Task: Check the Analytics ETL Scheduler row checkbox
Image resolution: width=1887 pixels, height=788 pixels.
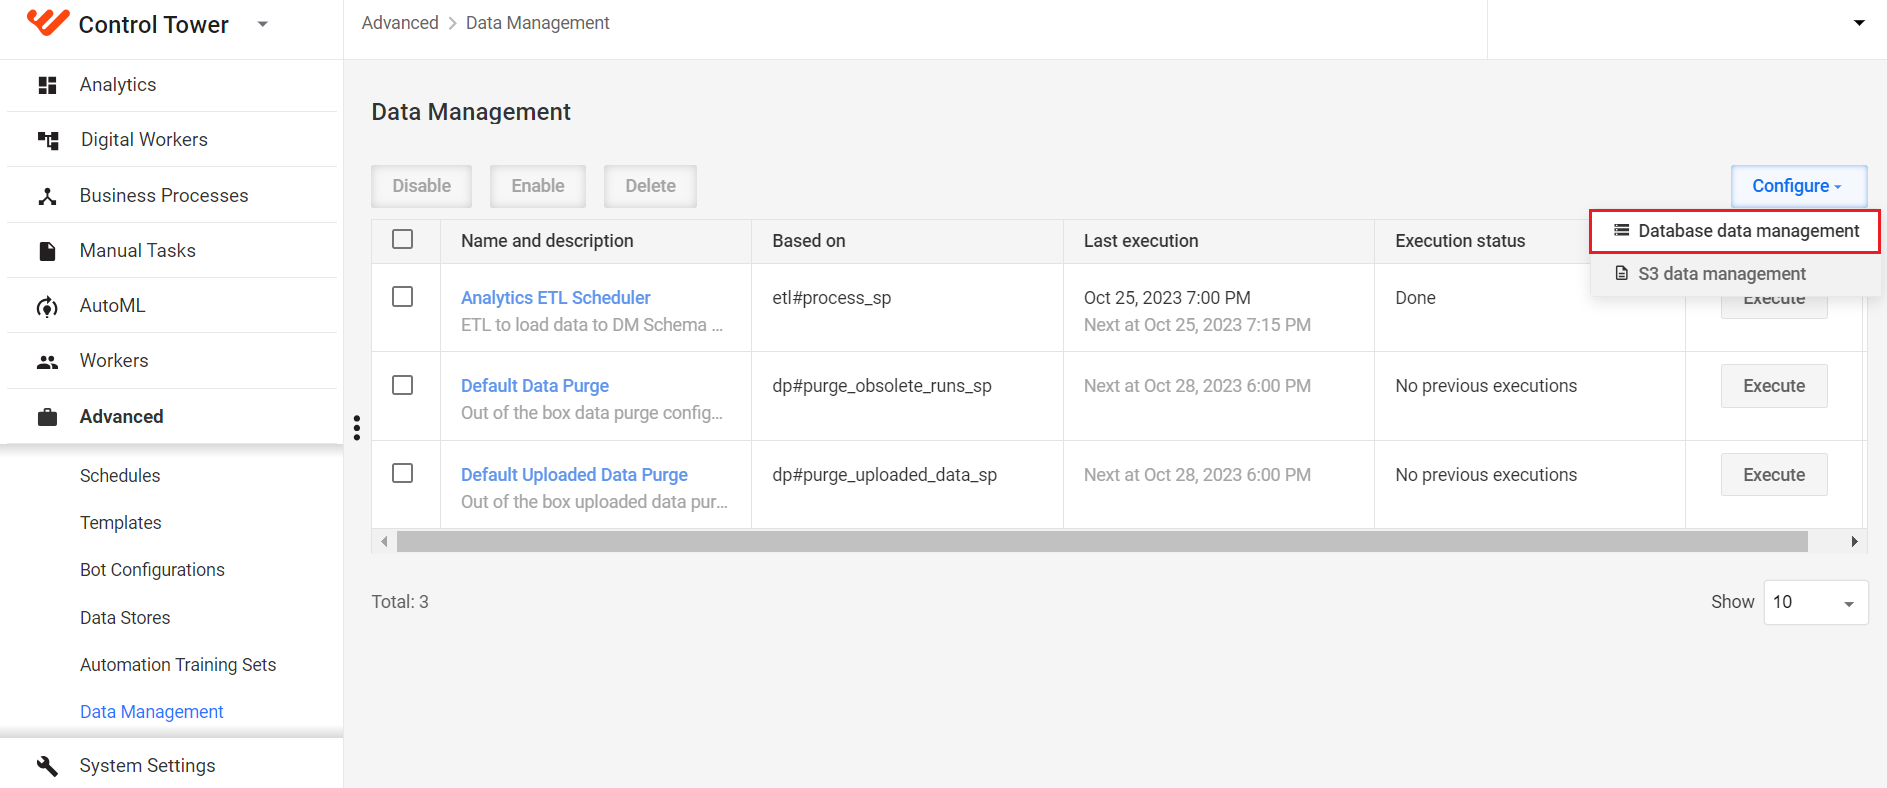Action: click(x=403, y=297)
